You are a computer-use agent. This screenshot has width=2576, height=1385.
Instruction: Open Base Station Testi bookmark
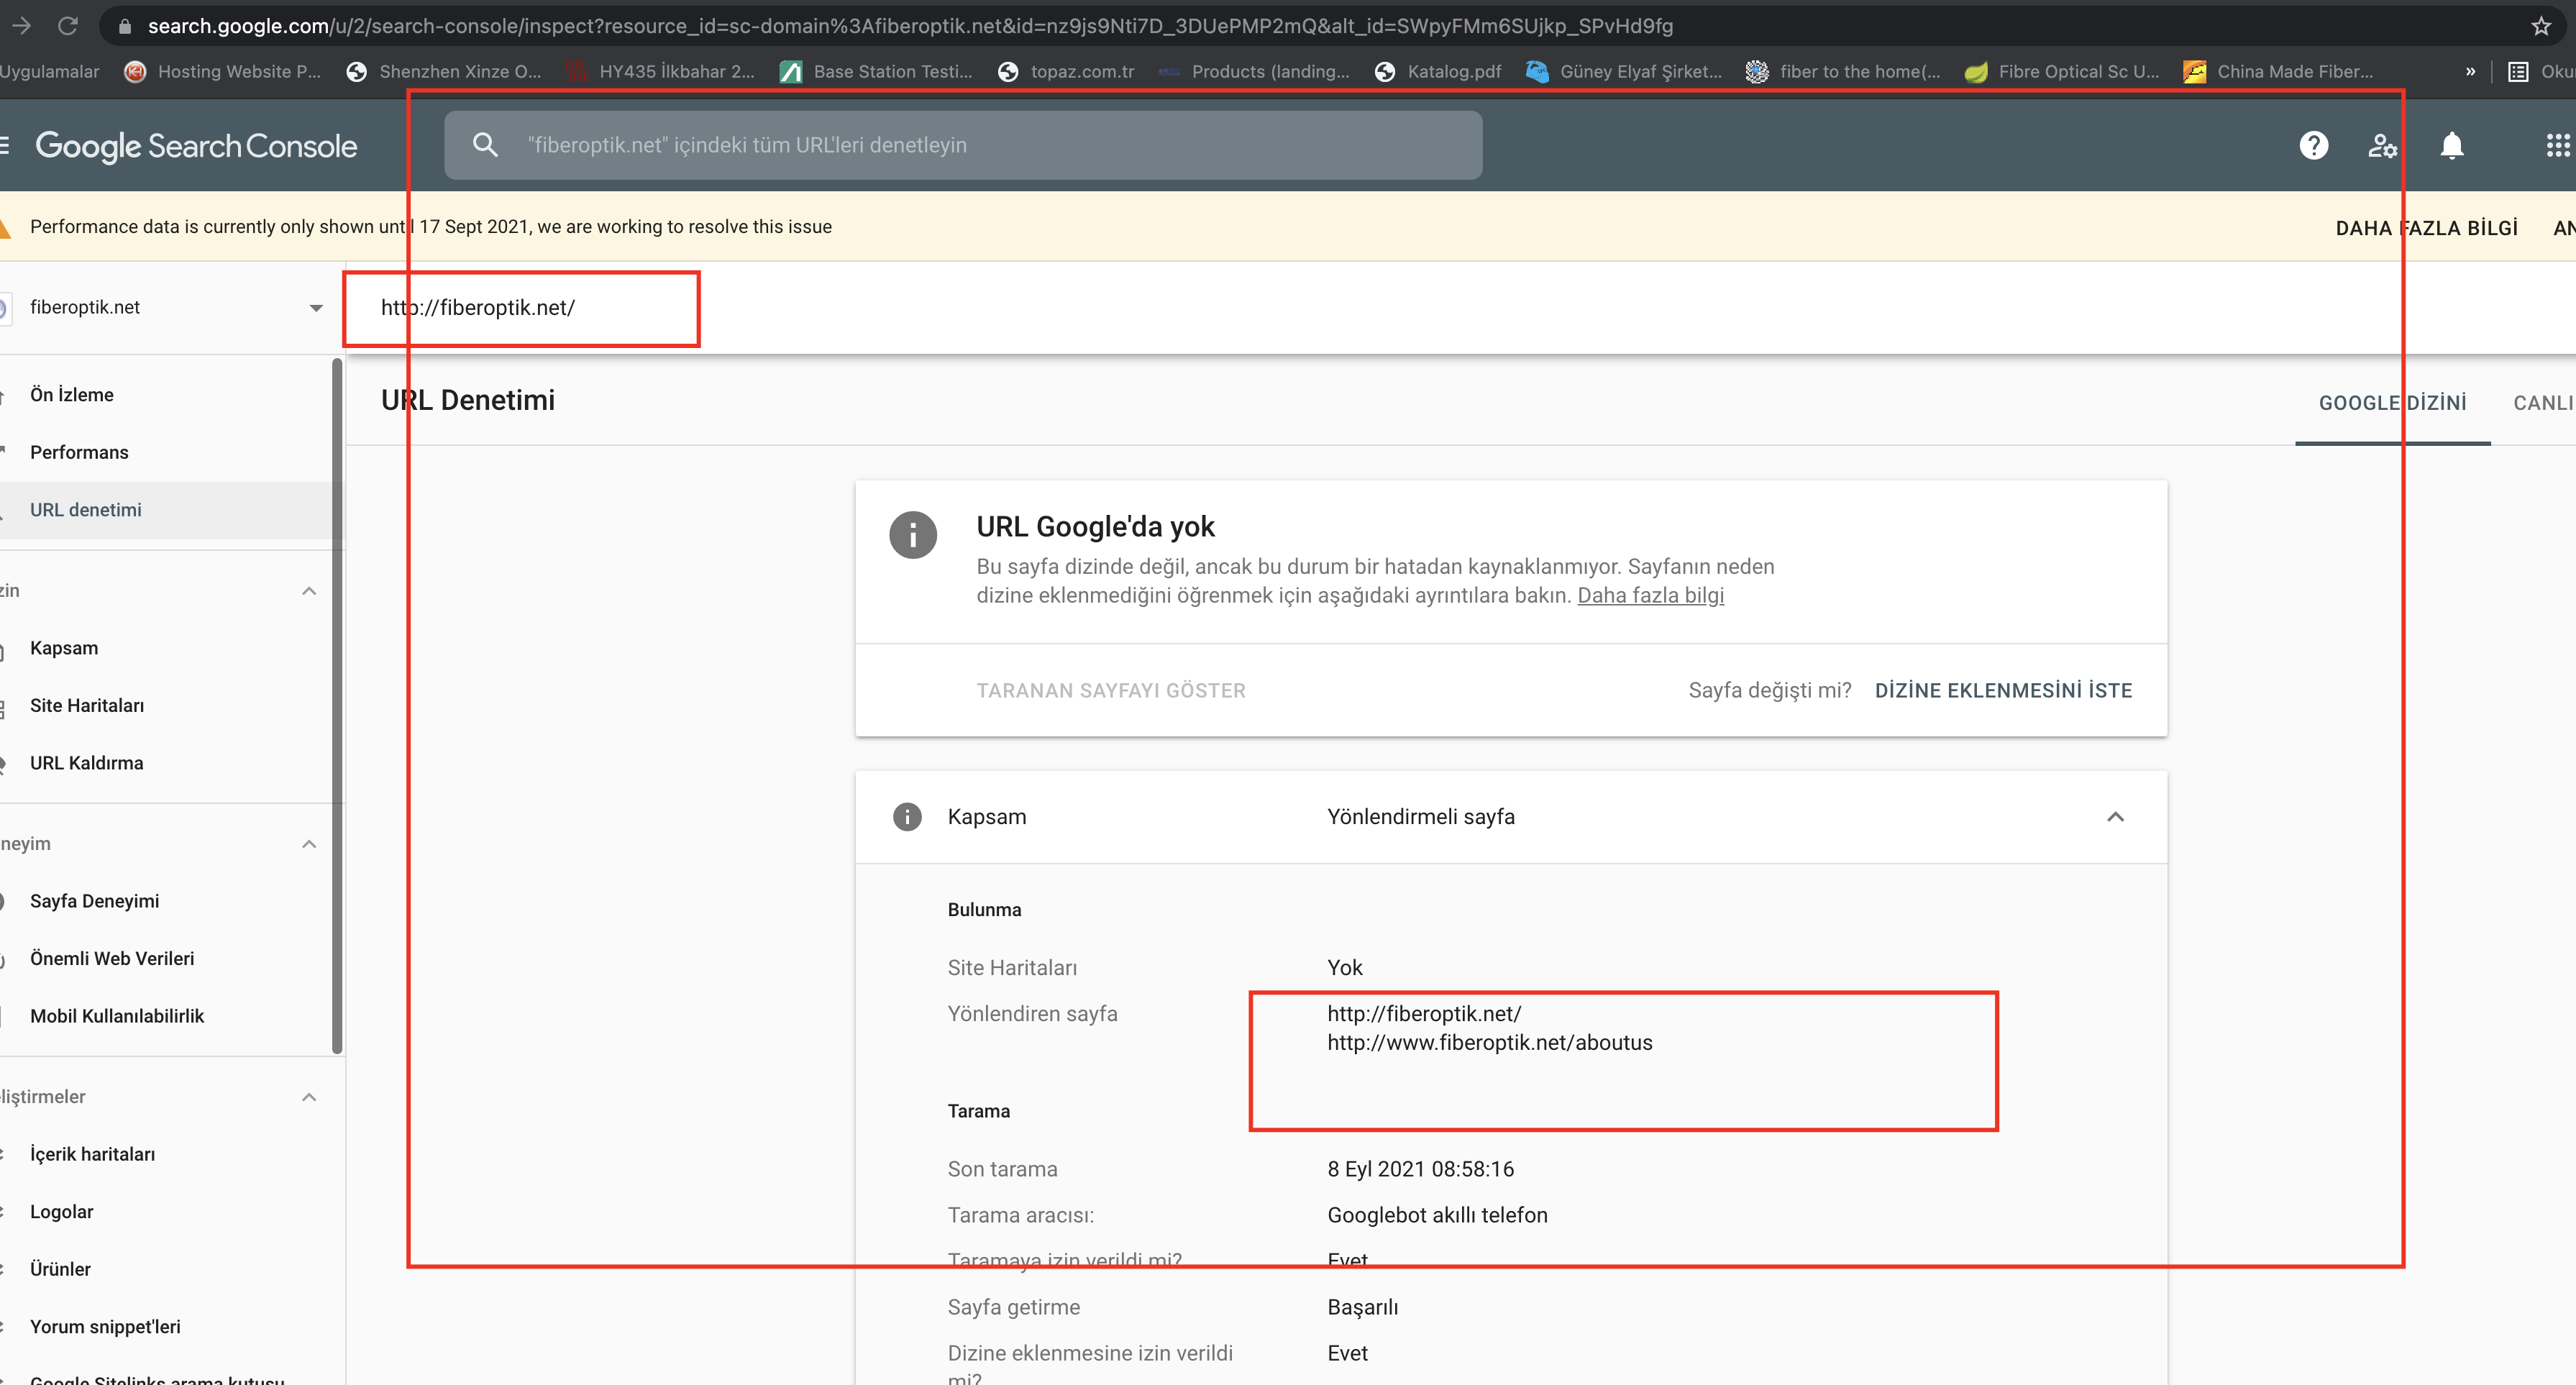click(x=876, y=71)
